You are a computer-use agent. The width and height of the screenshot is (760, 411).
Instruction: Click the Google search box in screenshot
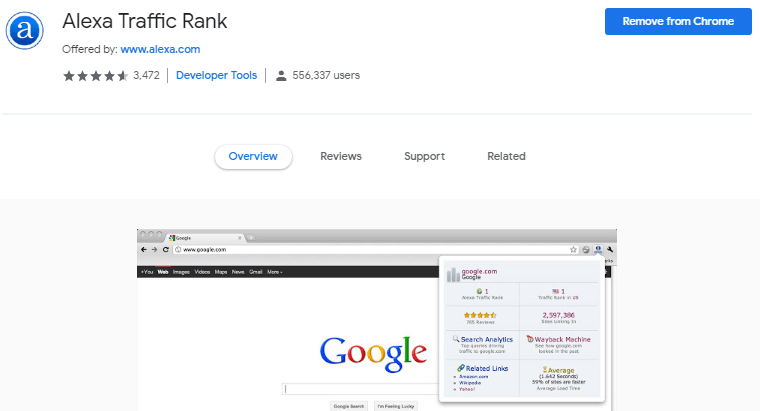[361, 389]
